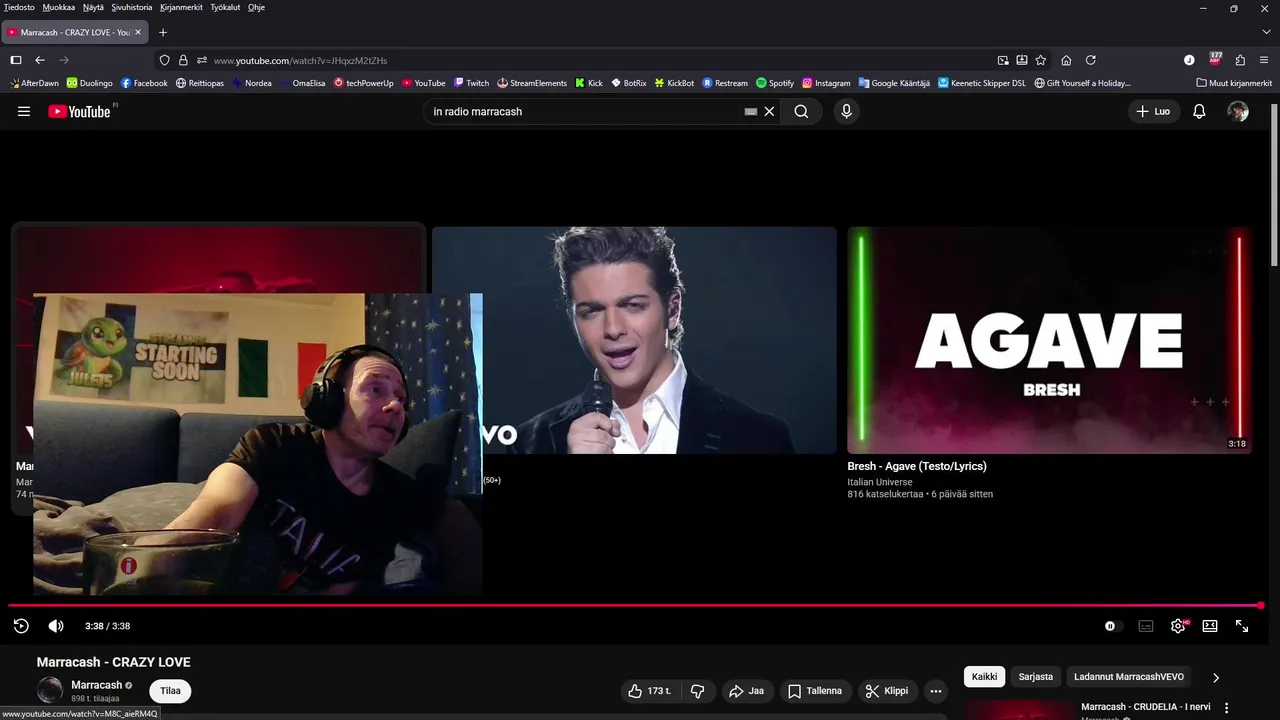
Task: Open Marracash channel avatar
Action: click(x=50, y=690)
